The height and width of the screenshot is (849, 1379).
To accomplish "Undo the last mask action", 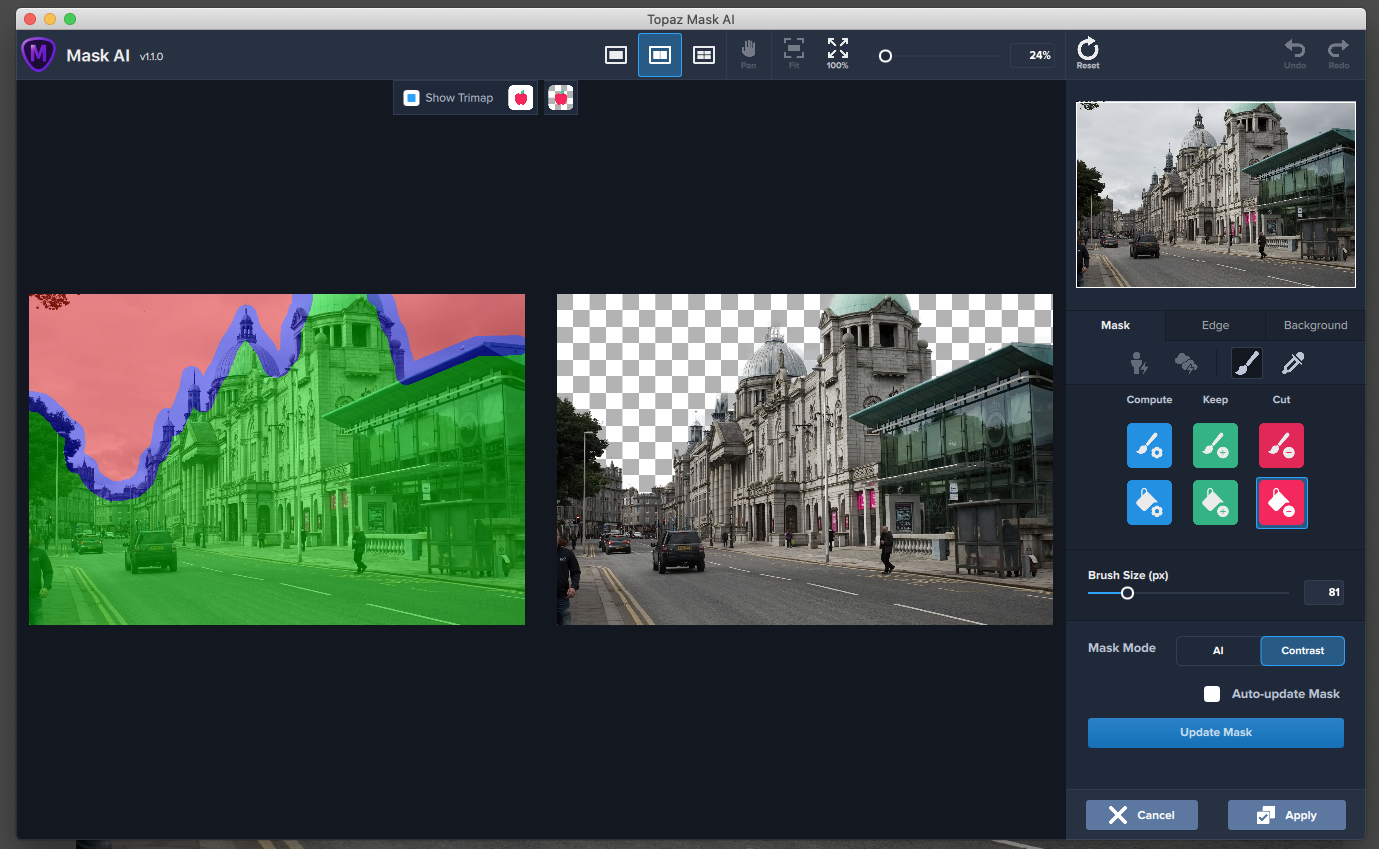I will 1295,54.
